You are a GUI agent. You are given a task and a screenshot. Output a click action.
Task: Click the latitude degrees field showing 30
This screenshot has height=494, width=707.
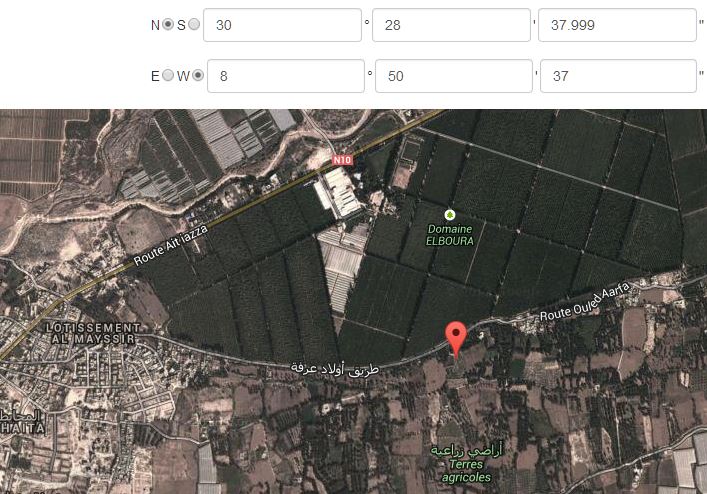coord(281,25)
